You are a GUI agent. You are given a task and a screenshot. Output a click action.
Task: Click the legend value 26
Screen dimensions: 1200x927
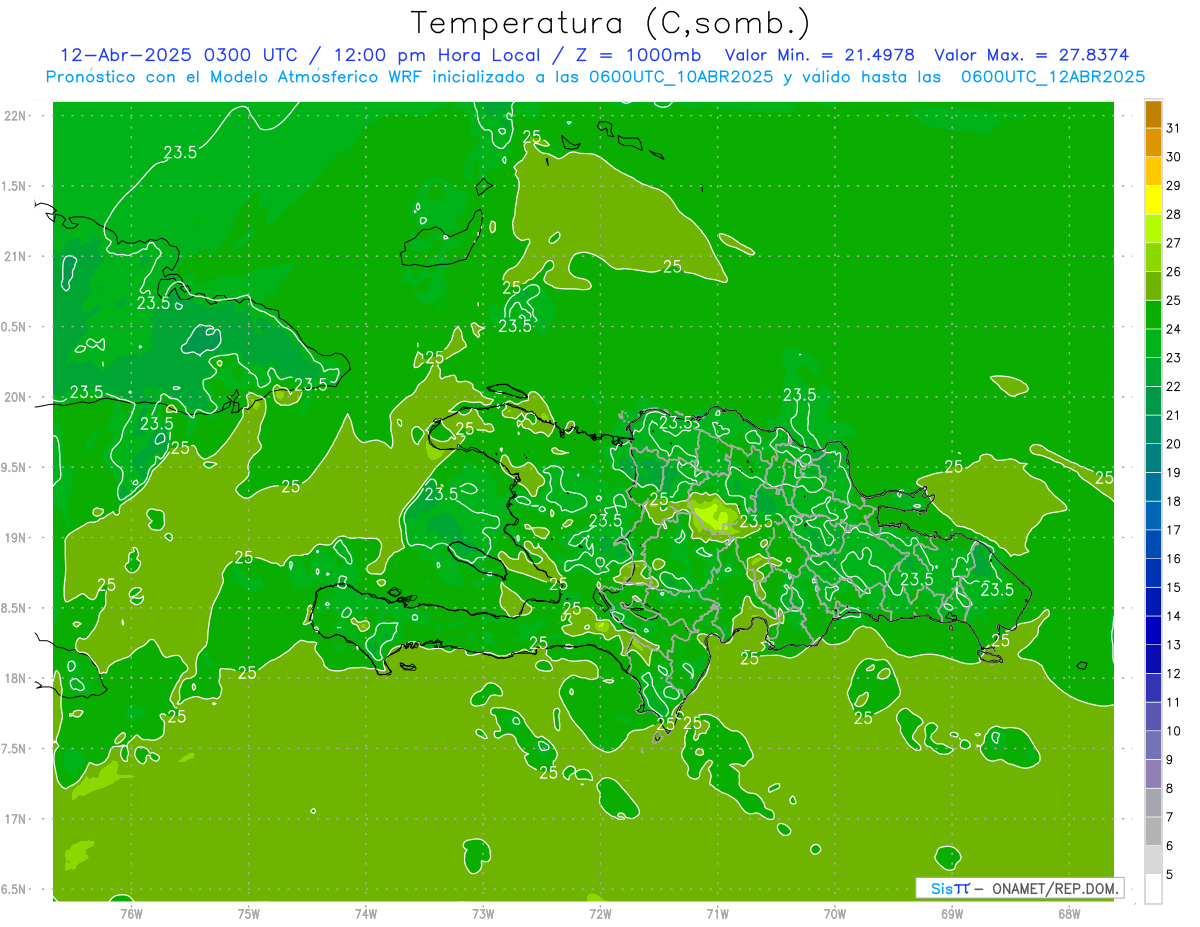point(1174,272)
